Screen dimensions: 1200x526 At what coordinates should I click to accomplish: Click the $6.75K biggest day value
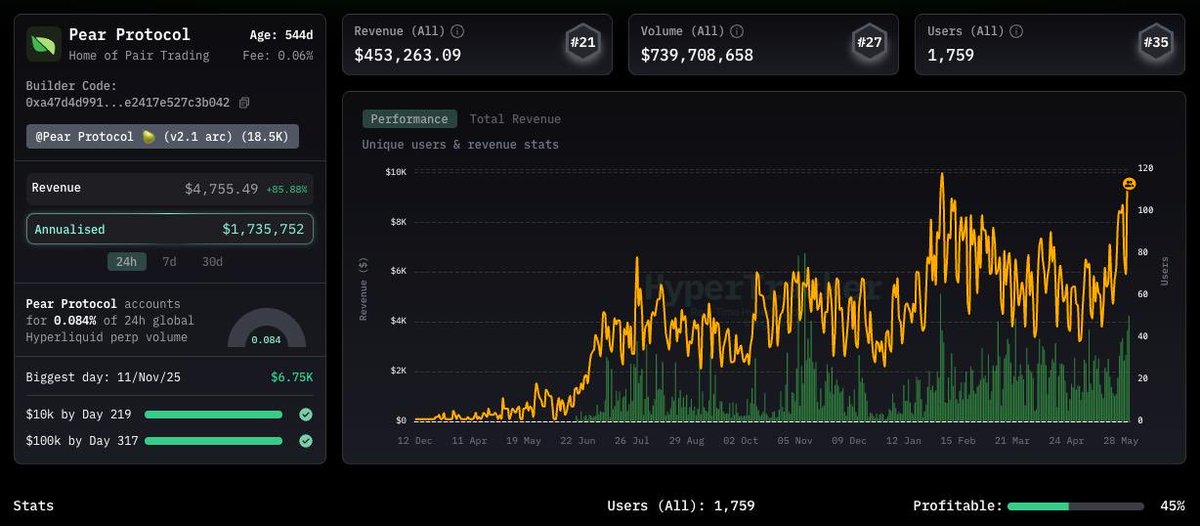coord(291,377)
